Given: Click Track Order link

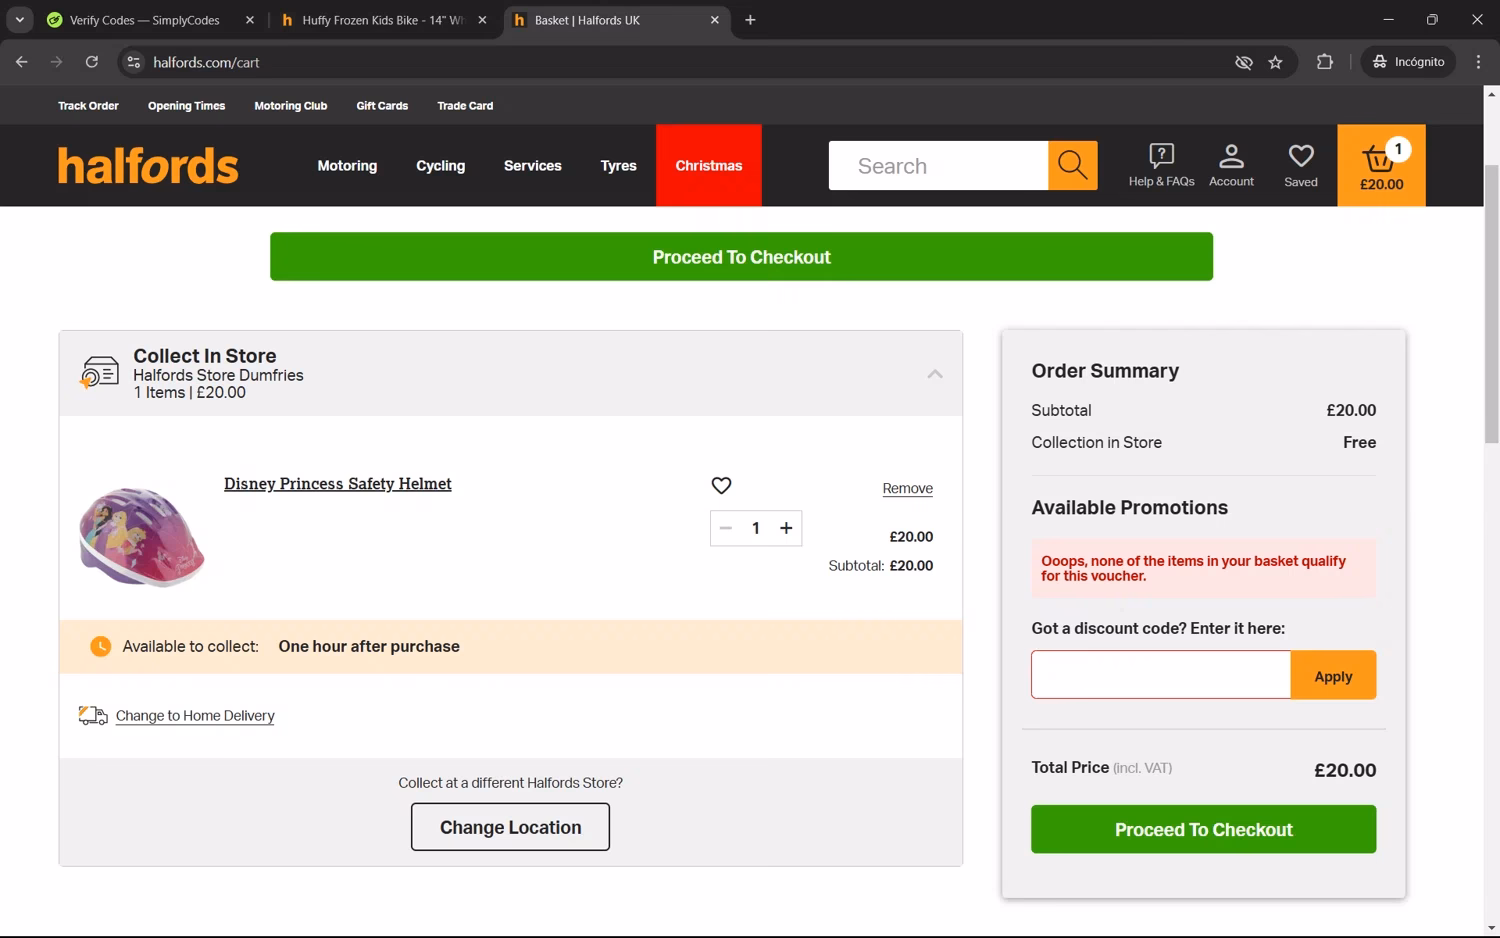Looking at the screenshot, I should coord(88,106).
